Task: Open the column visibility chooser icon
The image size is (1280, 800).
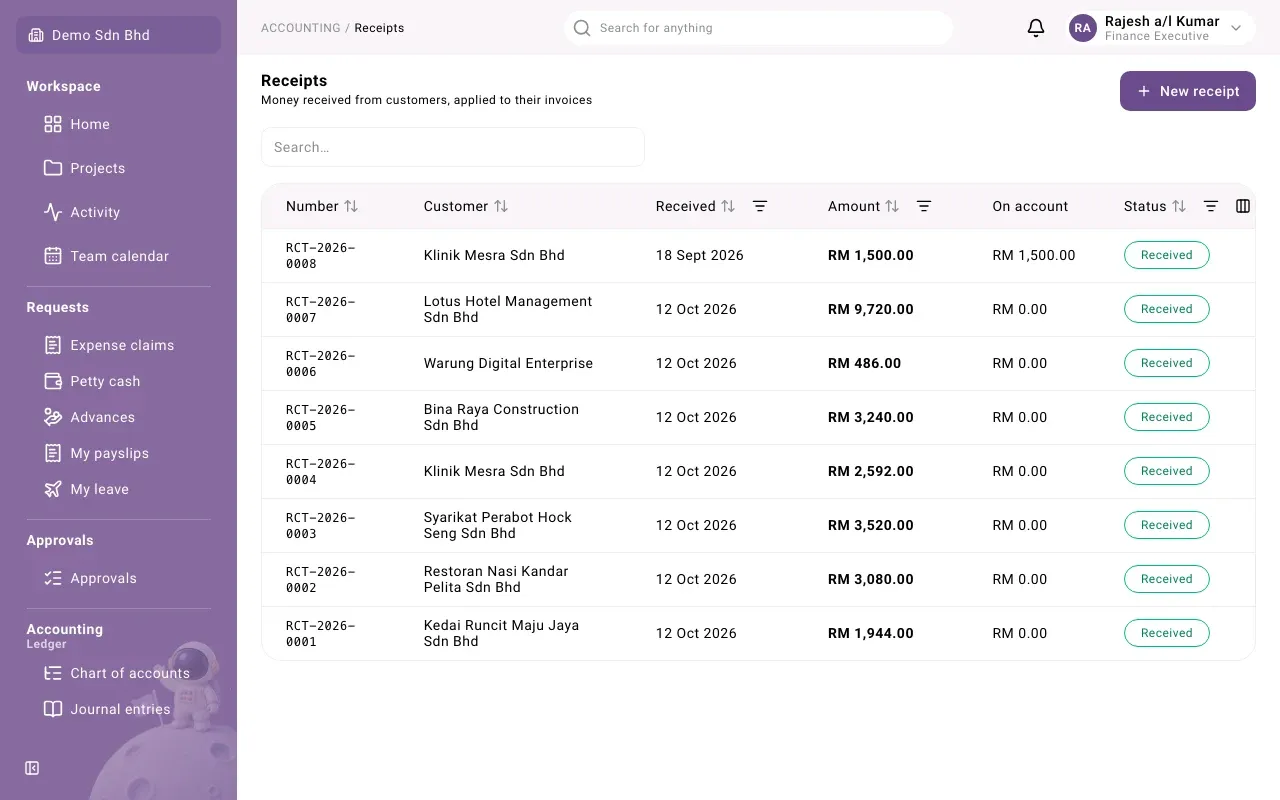Action: tap(1243, 206)
